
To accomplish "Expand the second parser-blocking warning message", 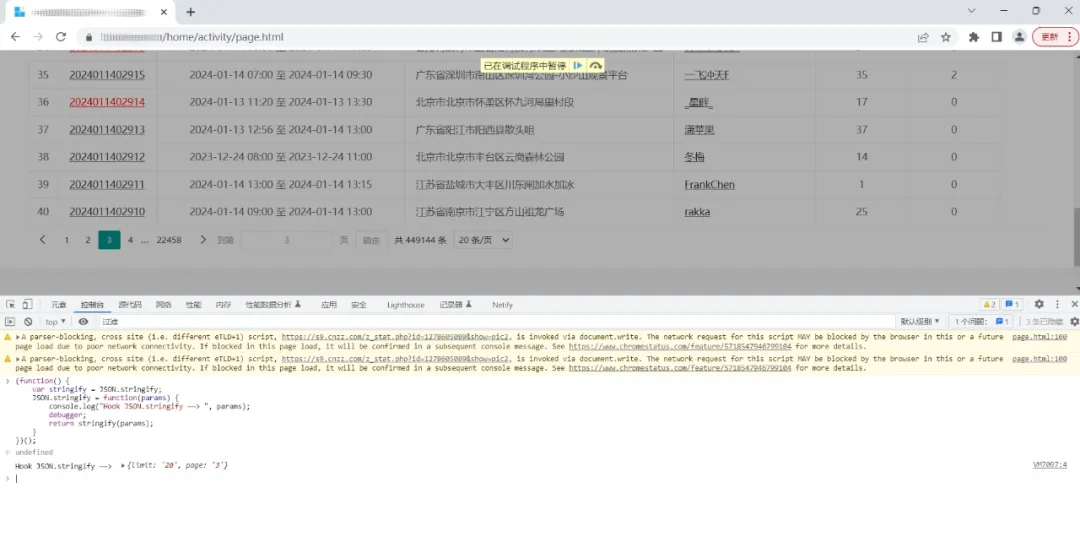I will click(18, 359).
